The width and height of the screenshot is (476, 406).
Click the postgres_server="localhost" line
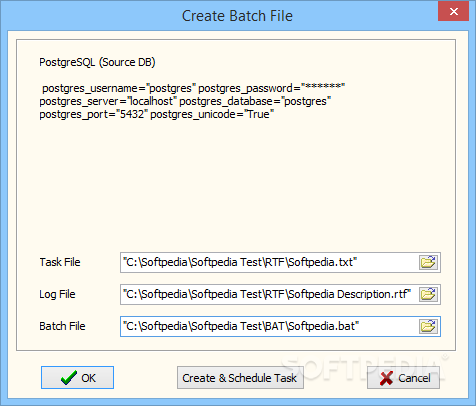click(185, 101)
